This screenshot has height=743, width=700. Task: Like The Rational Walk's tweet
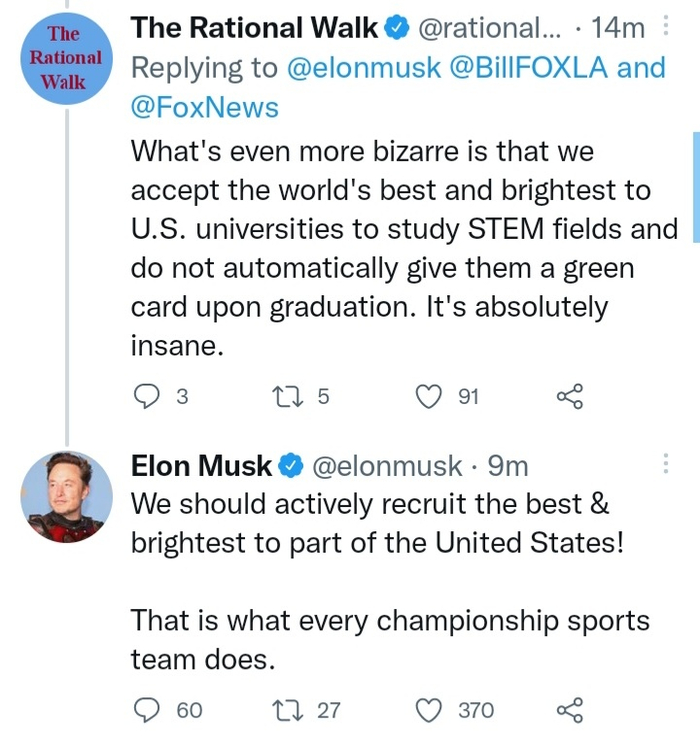428,397
